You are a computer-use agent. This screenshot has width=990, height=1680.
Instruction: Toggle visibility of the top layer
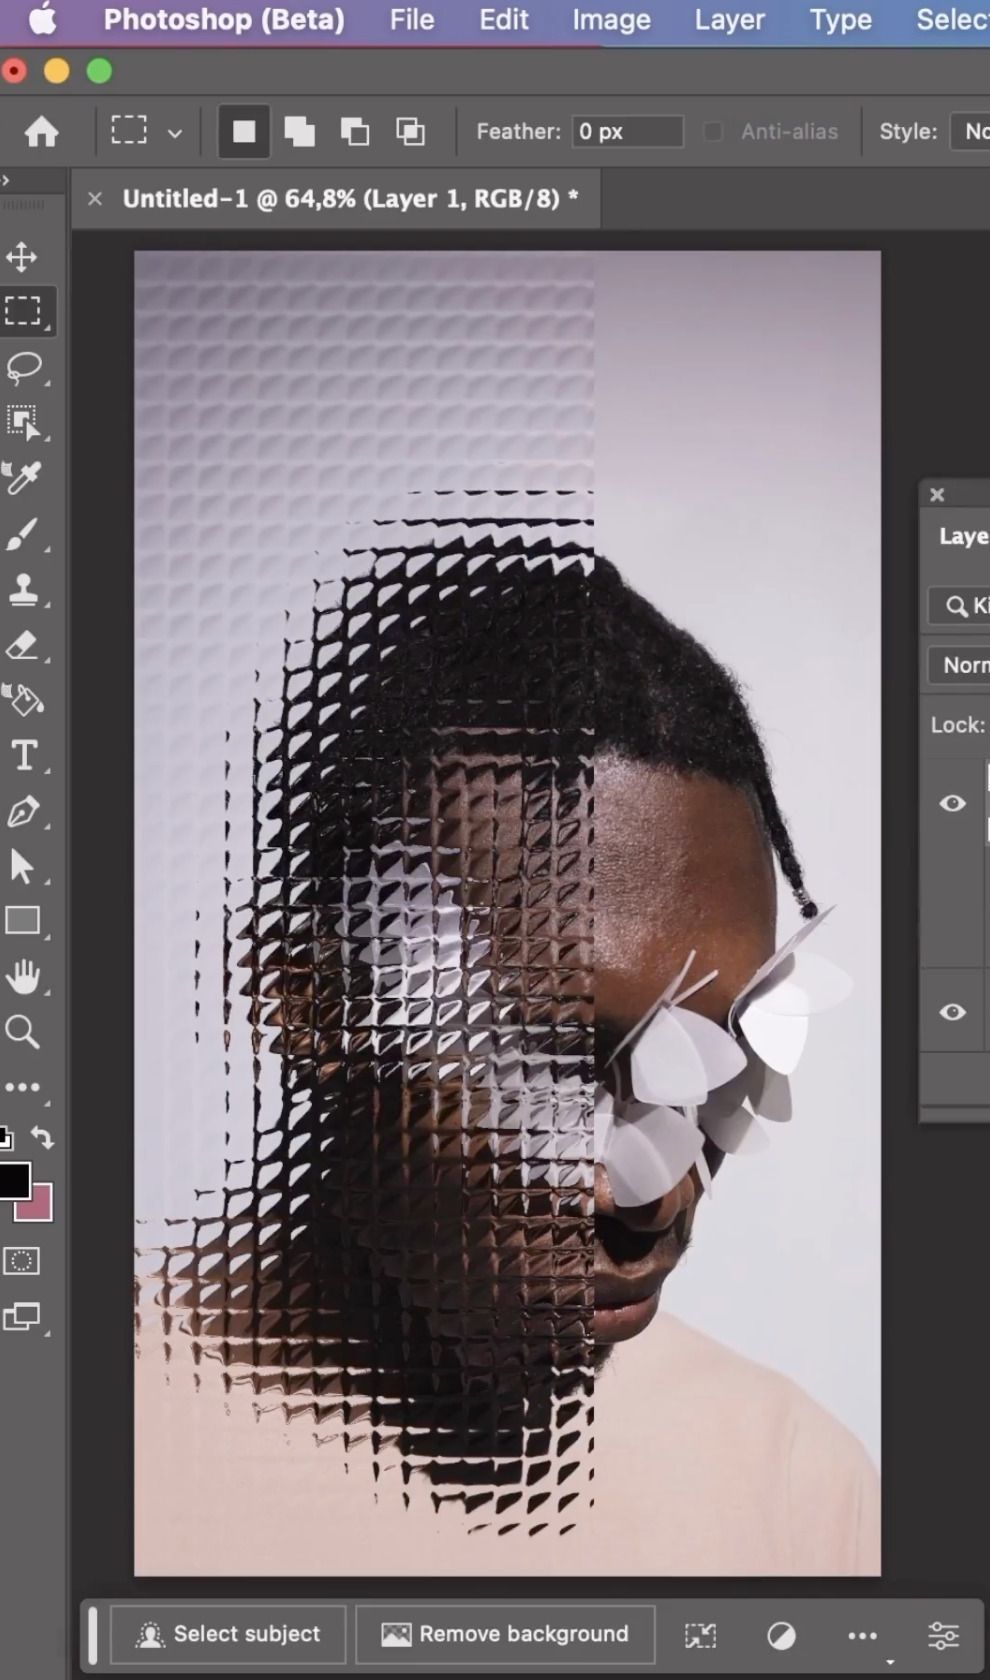click(953, 803)
